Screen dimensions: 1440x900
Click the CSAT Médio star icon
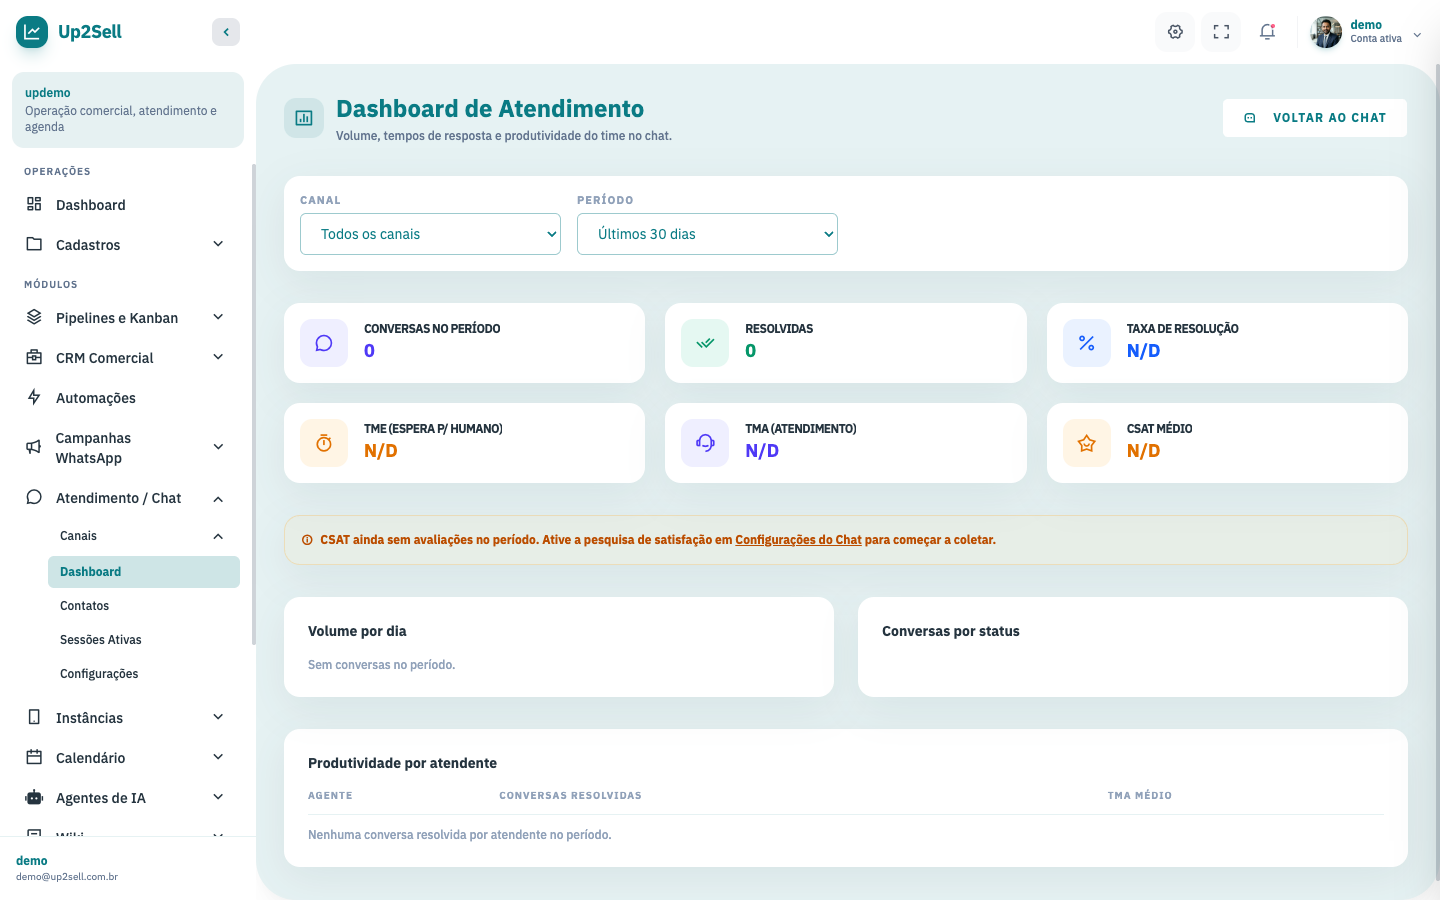click(x=1087, y=443)
